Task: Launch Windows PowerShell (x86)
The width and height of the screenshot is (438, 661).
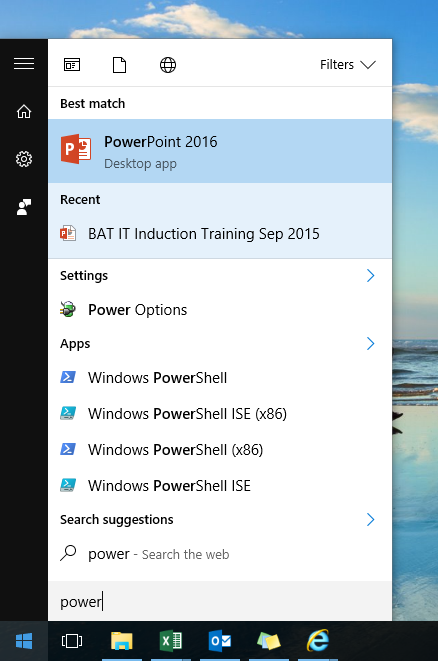Action: coord(220,450)
